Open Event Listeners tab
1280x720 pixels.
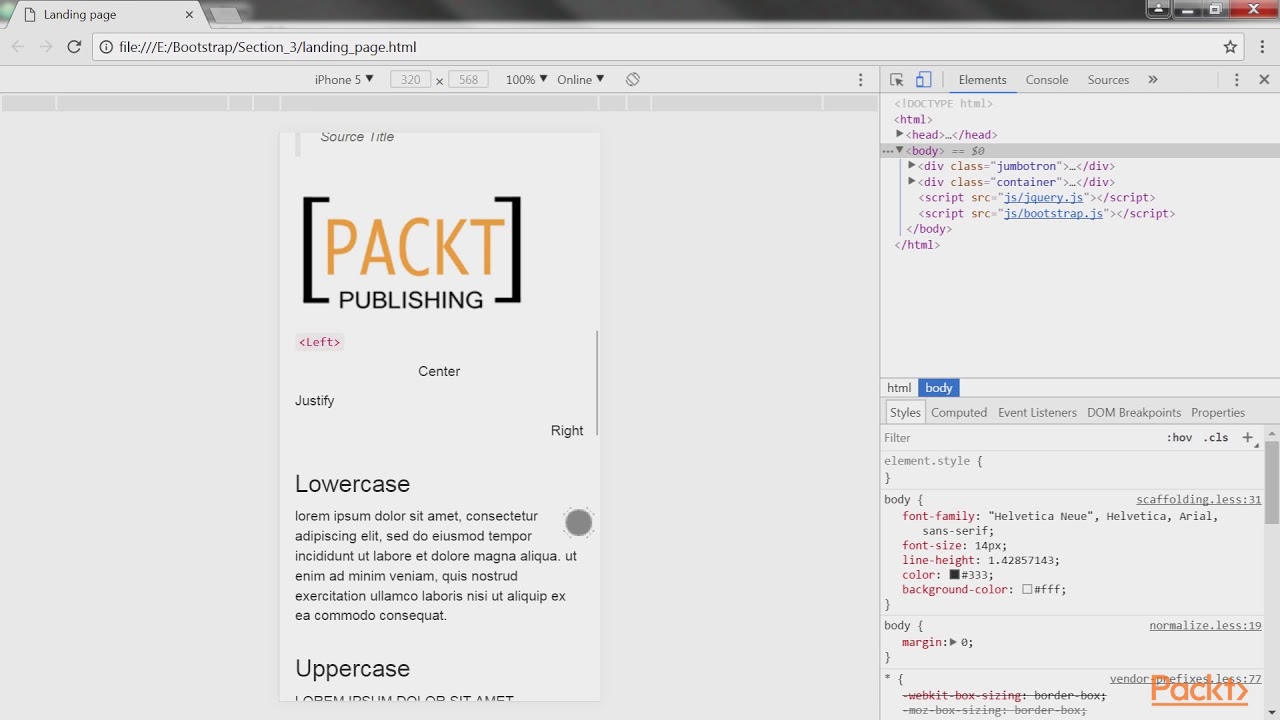coord(1037,412)
